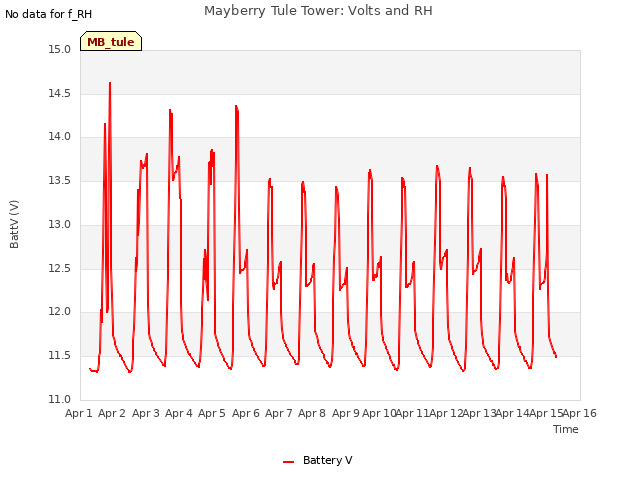
Task: Click the chart title 'Mayberry Tule Tower: Volts and RH'
Action: click(318, 11)
